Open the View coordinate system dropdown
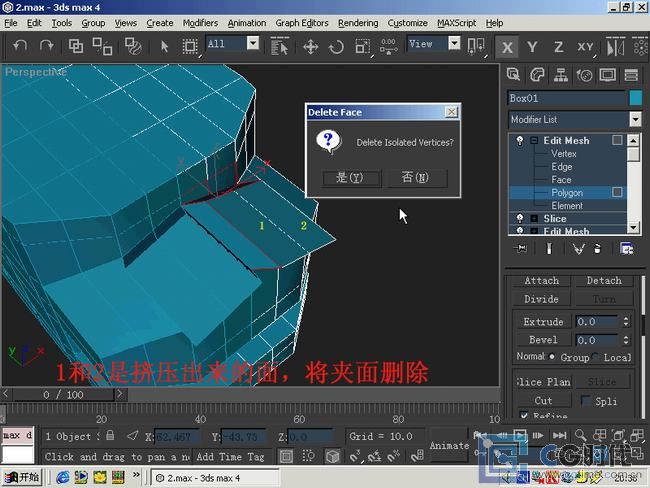Image resolution: width=650 pixels, height=488 pixels. 454,43
